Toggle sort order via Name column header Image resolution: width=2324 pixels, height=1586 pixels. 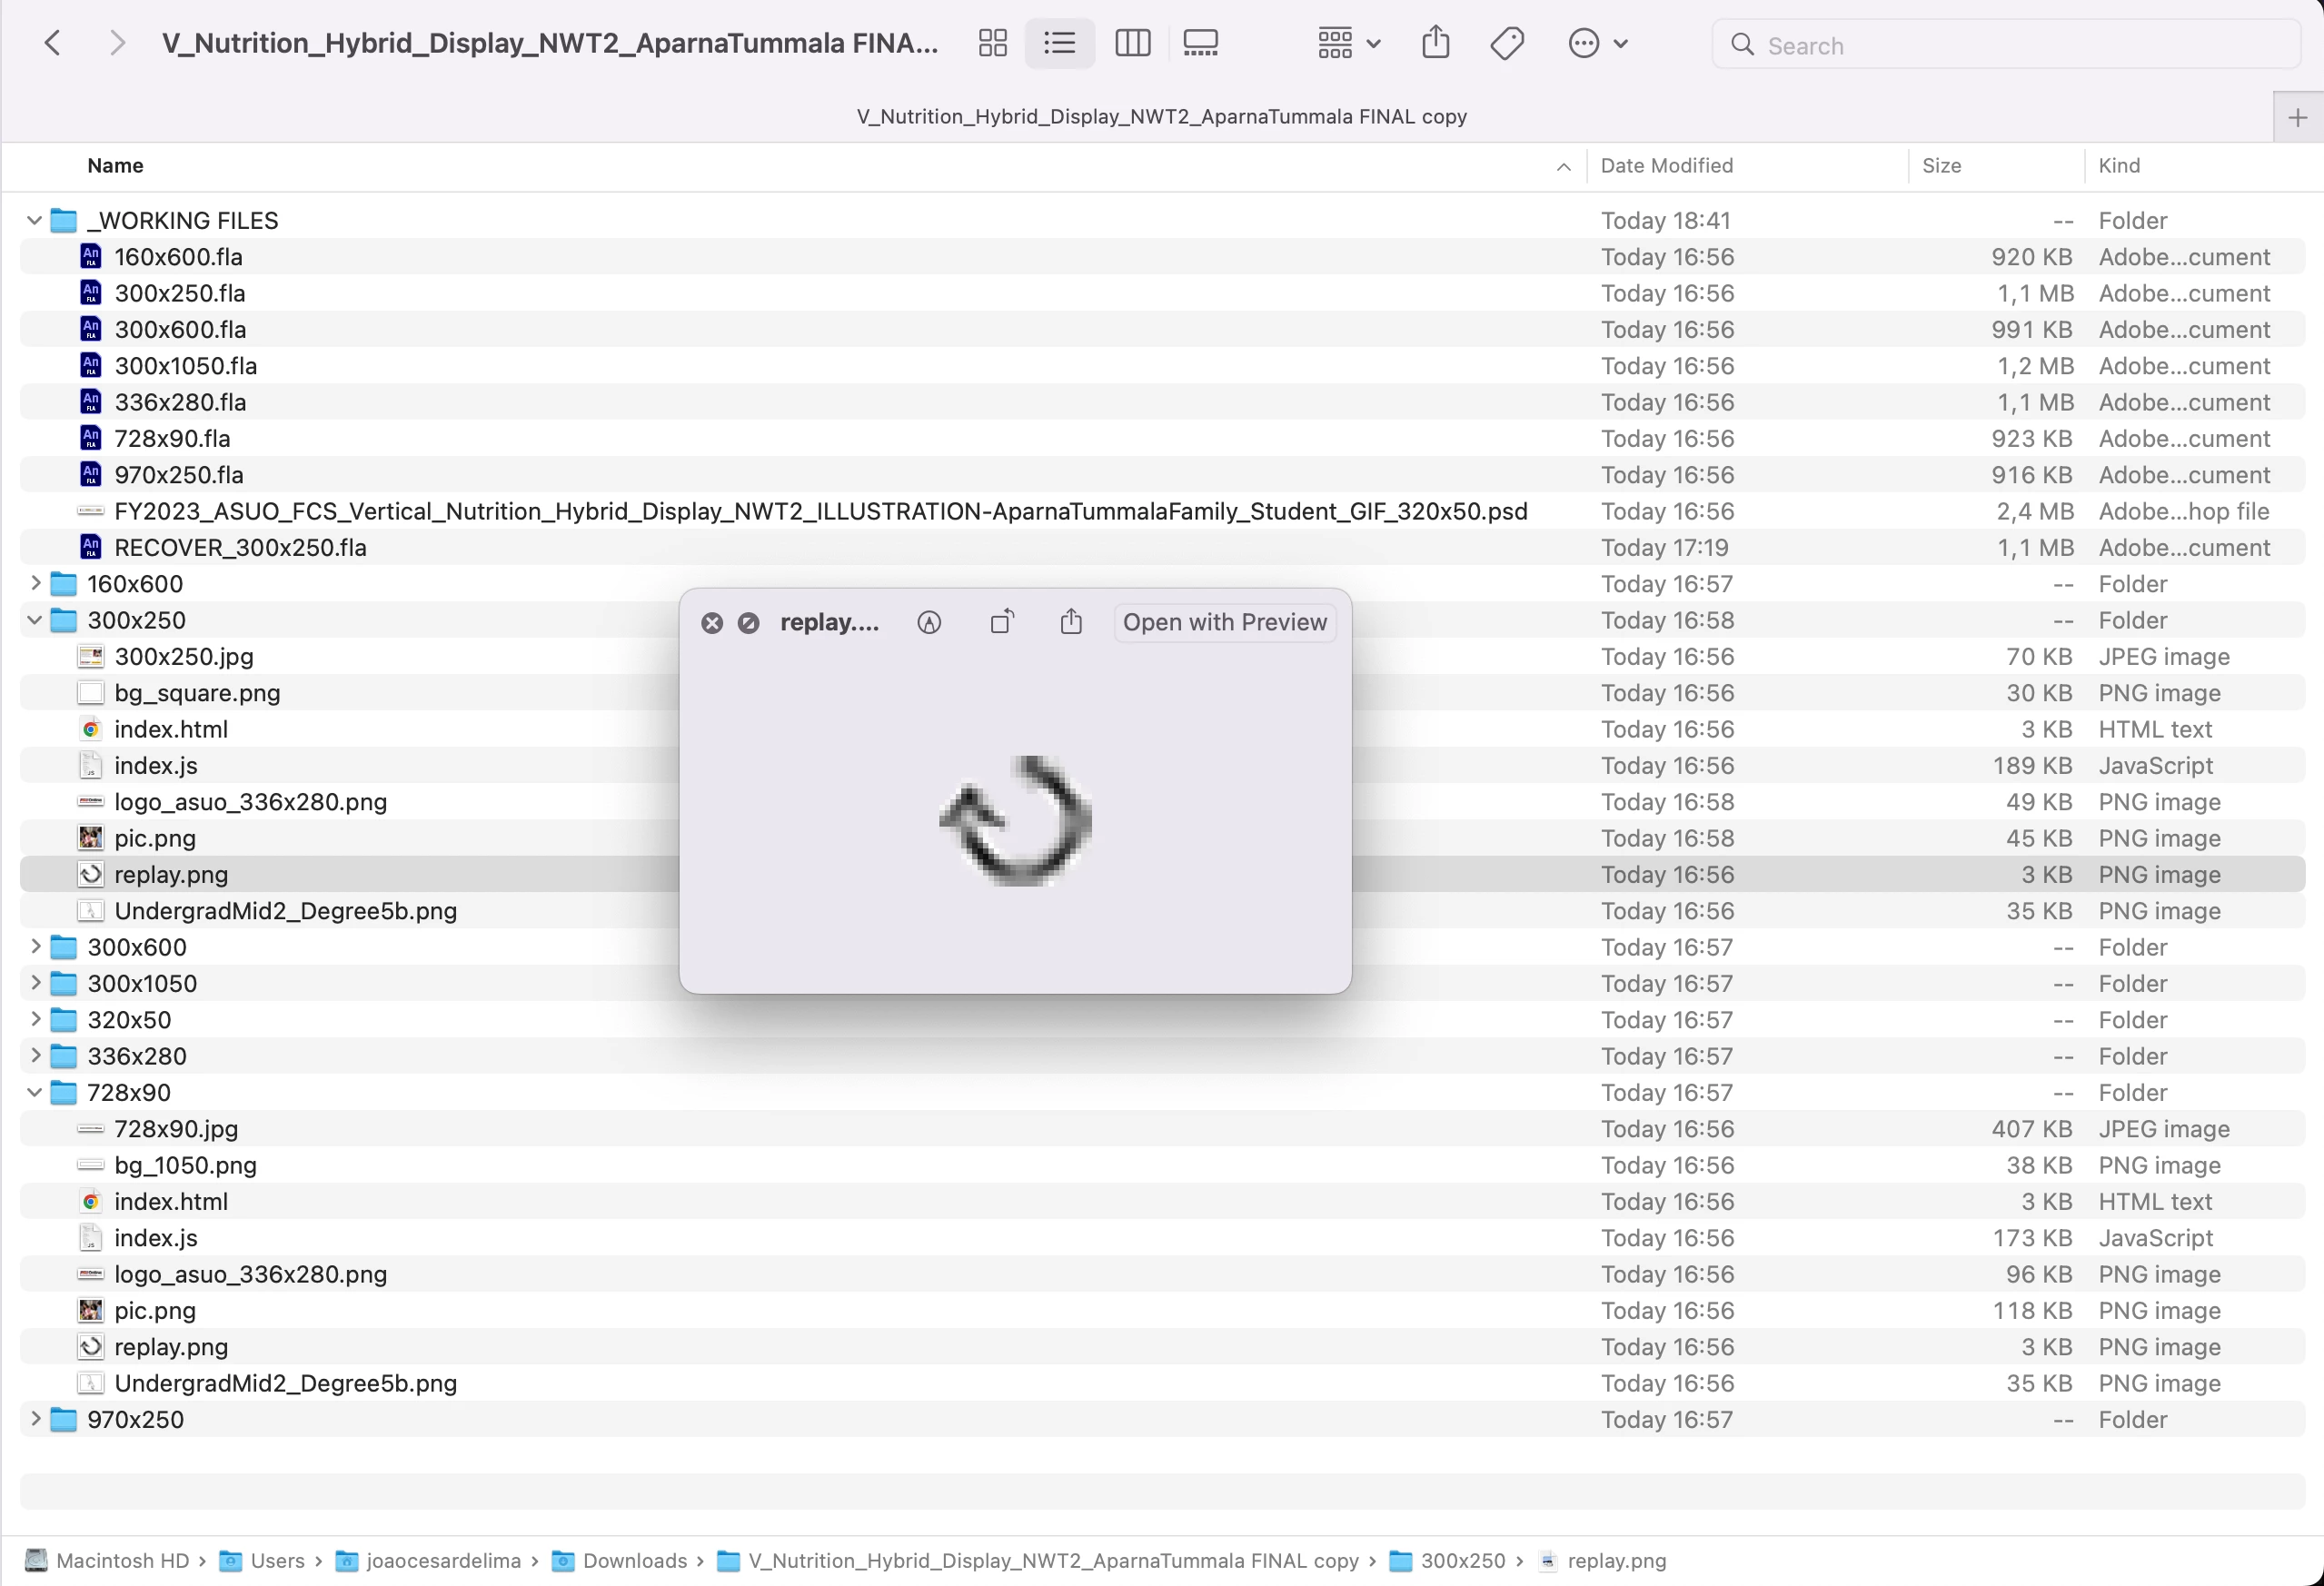click(115, 166)
